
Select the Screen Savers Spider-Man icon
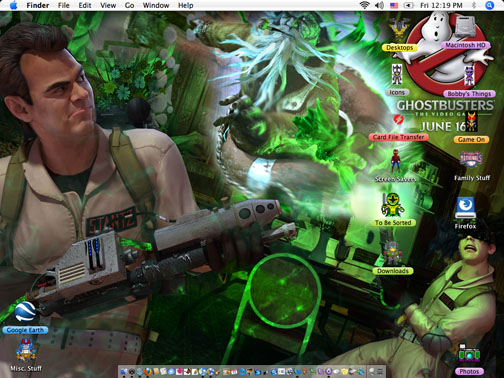pyautogui.click(x=396, y=162)
